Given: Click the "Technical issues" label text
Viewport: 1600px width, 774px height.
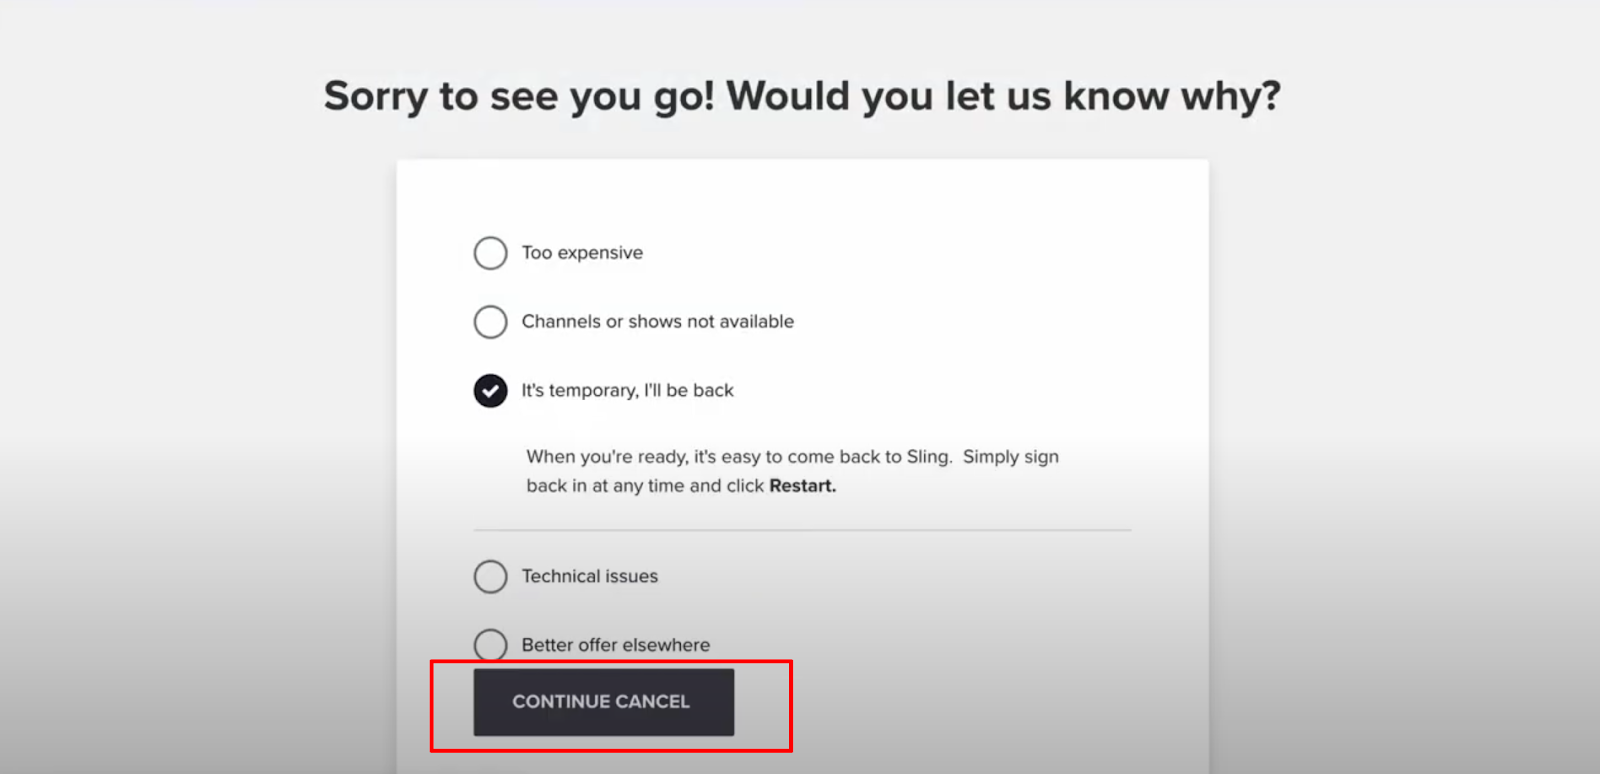Looking at the screenshot, I should pos(590,577).
